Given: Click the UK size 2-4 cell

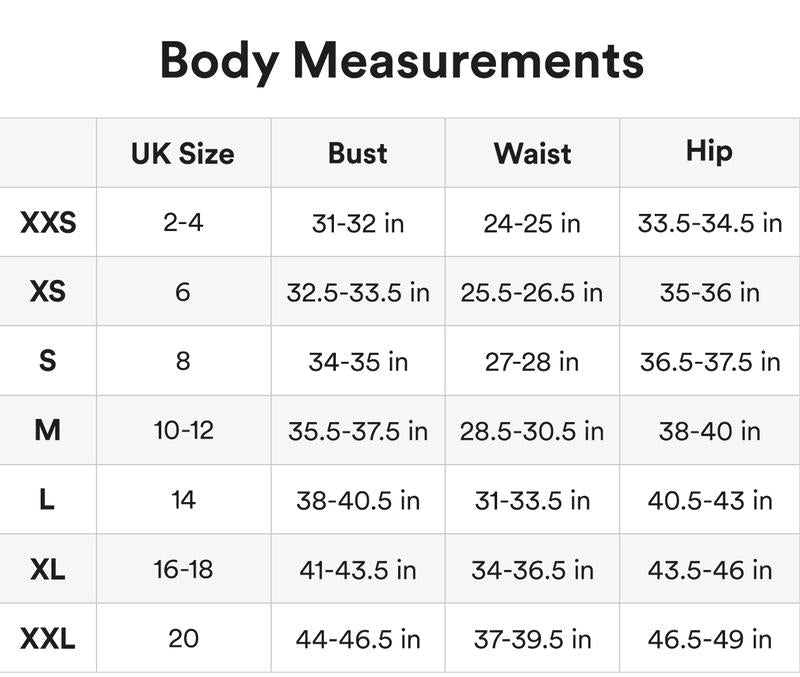Looking at the screenshot, I should click(183, 222).
